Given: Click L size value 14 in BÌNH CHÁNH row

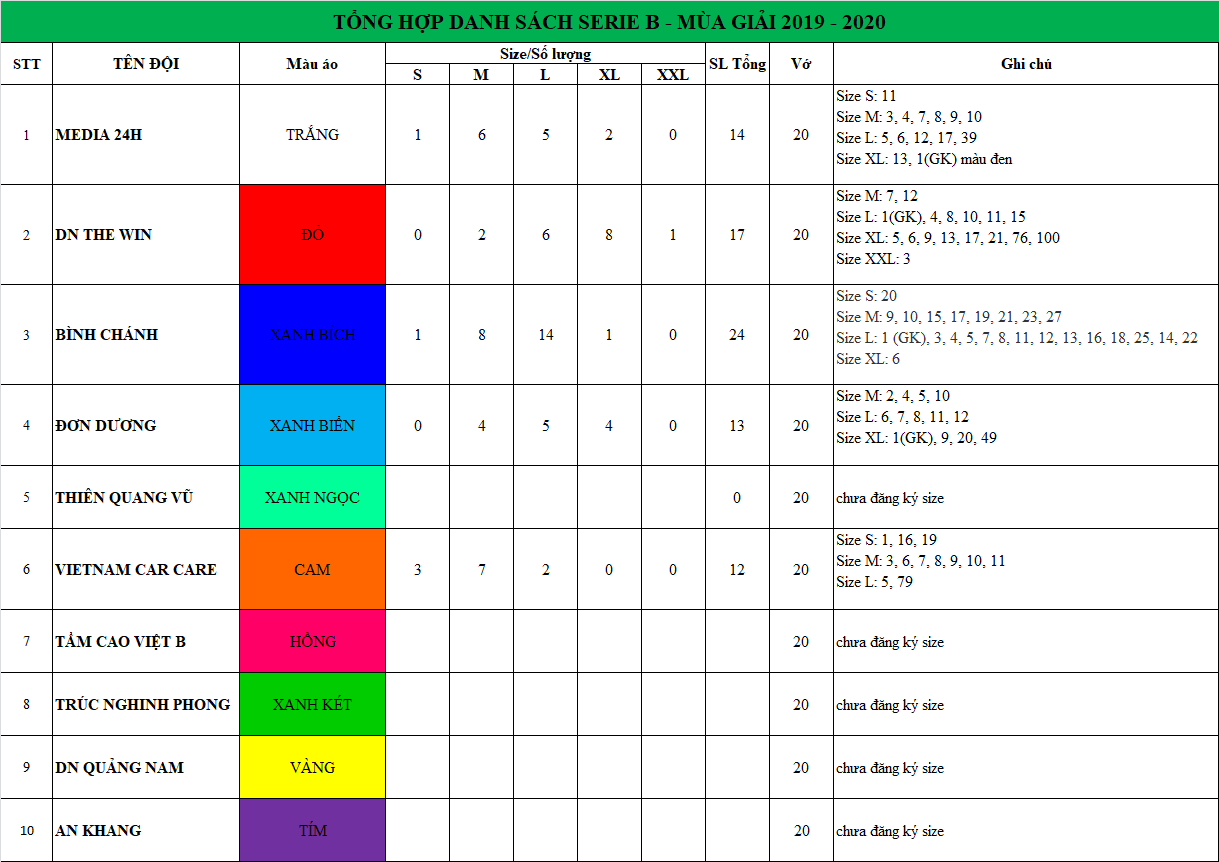Looking at the screenshot, I should (545, 335).
